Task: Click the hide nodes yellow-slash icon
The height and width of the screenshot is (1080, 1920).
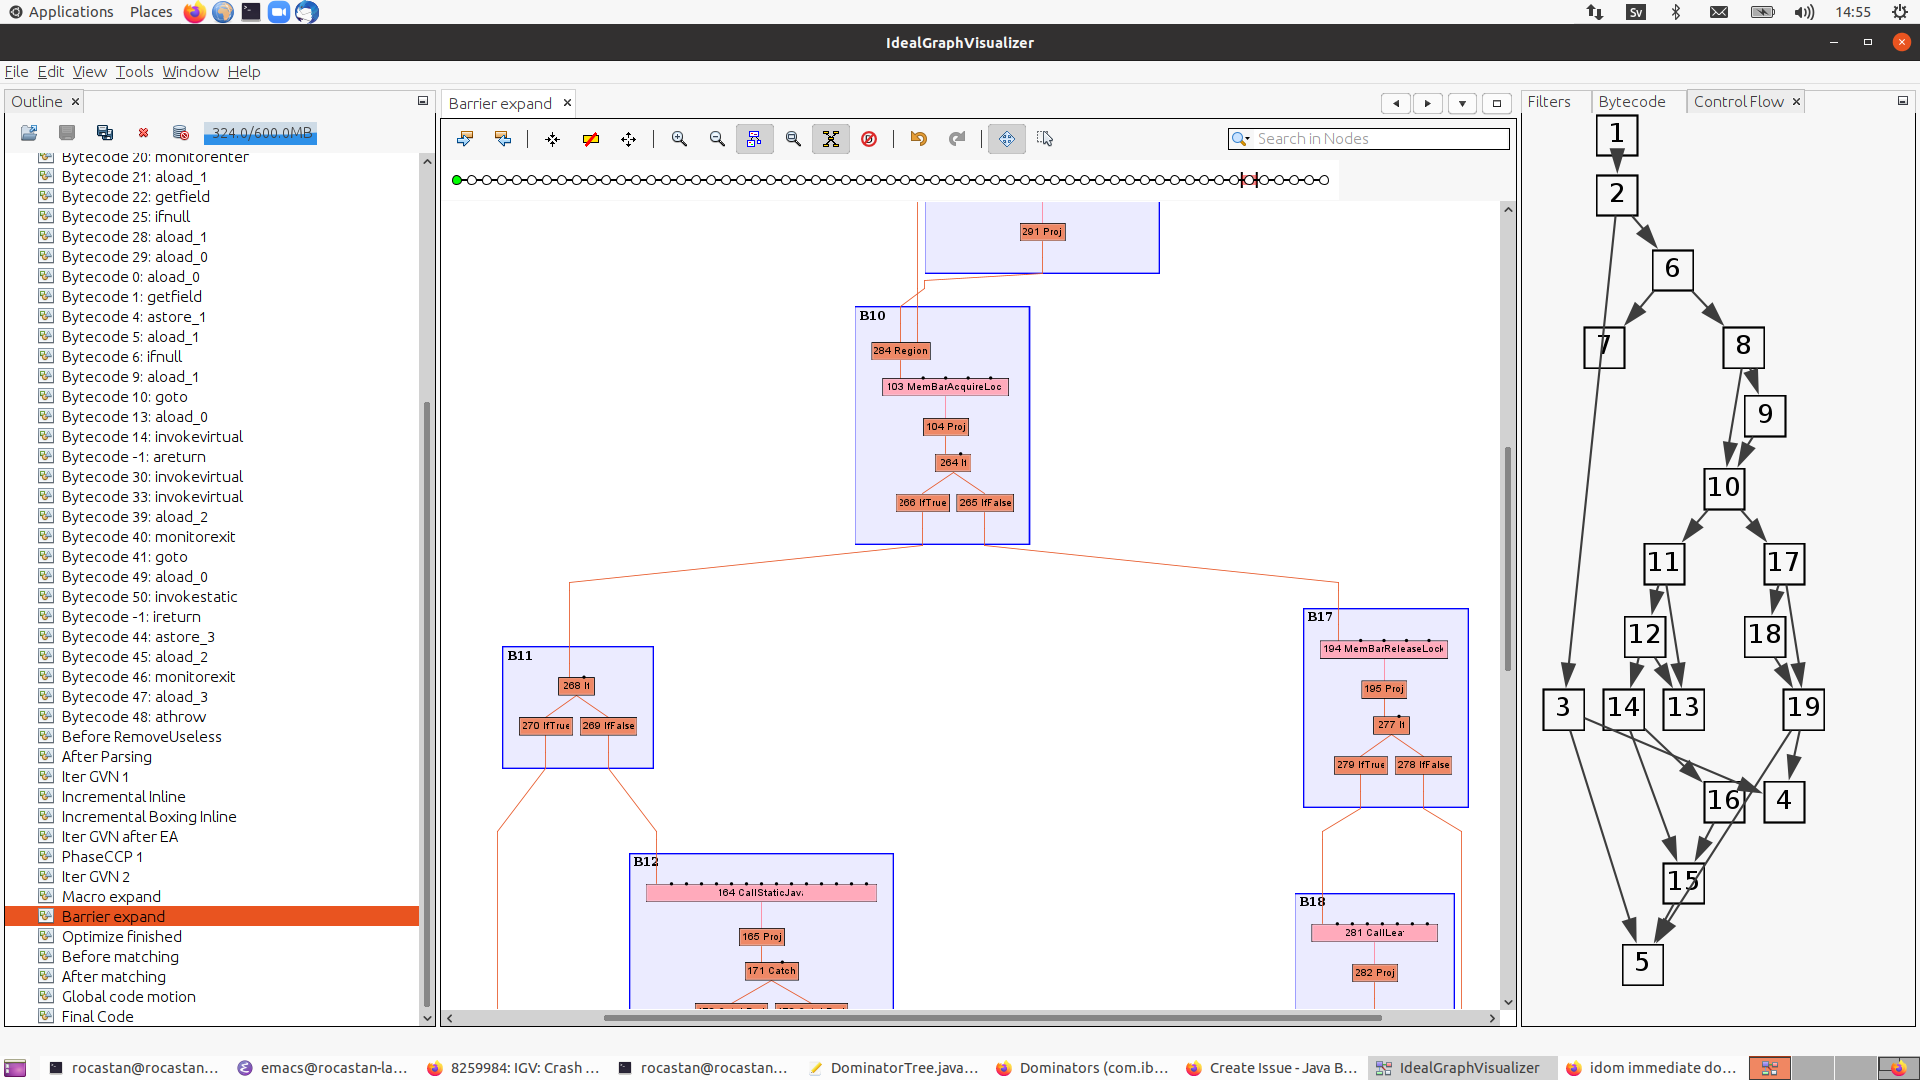Action: point(590,139)
